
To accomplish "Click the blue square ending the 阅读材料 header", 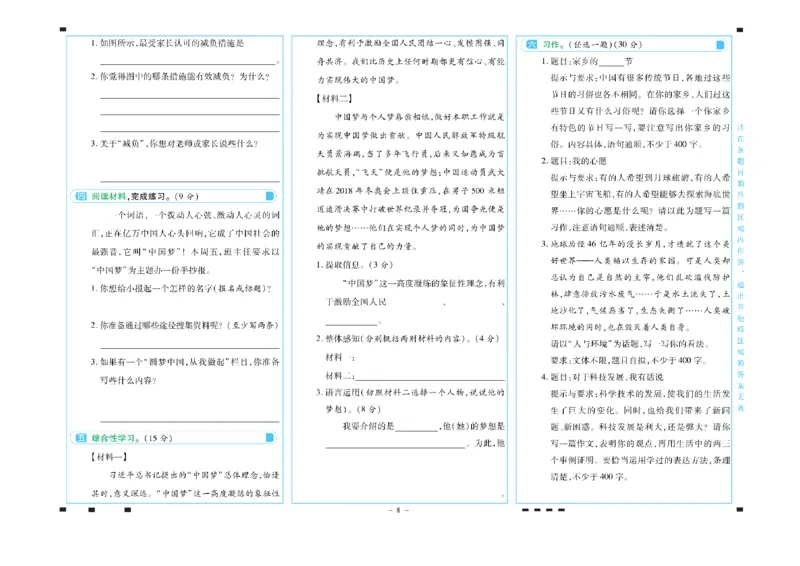I will [270, 196].
